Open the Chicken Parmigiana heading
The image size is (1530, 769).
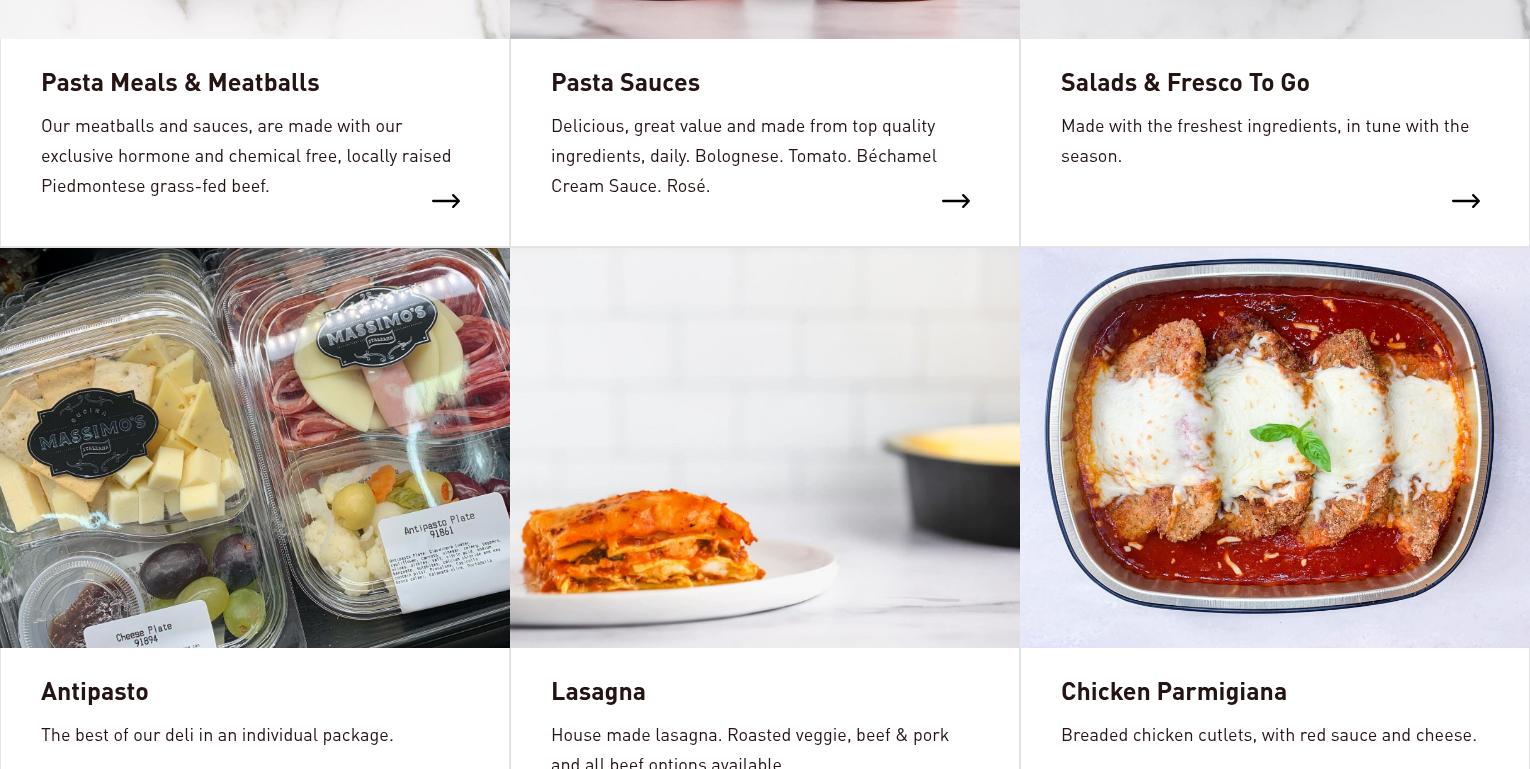(1174, 691)
